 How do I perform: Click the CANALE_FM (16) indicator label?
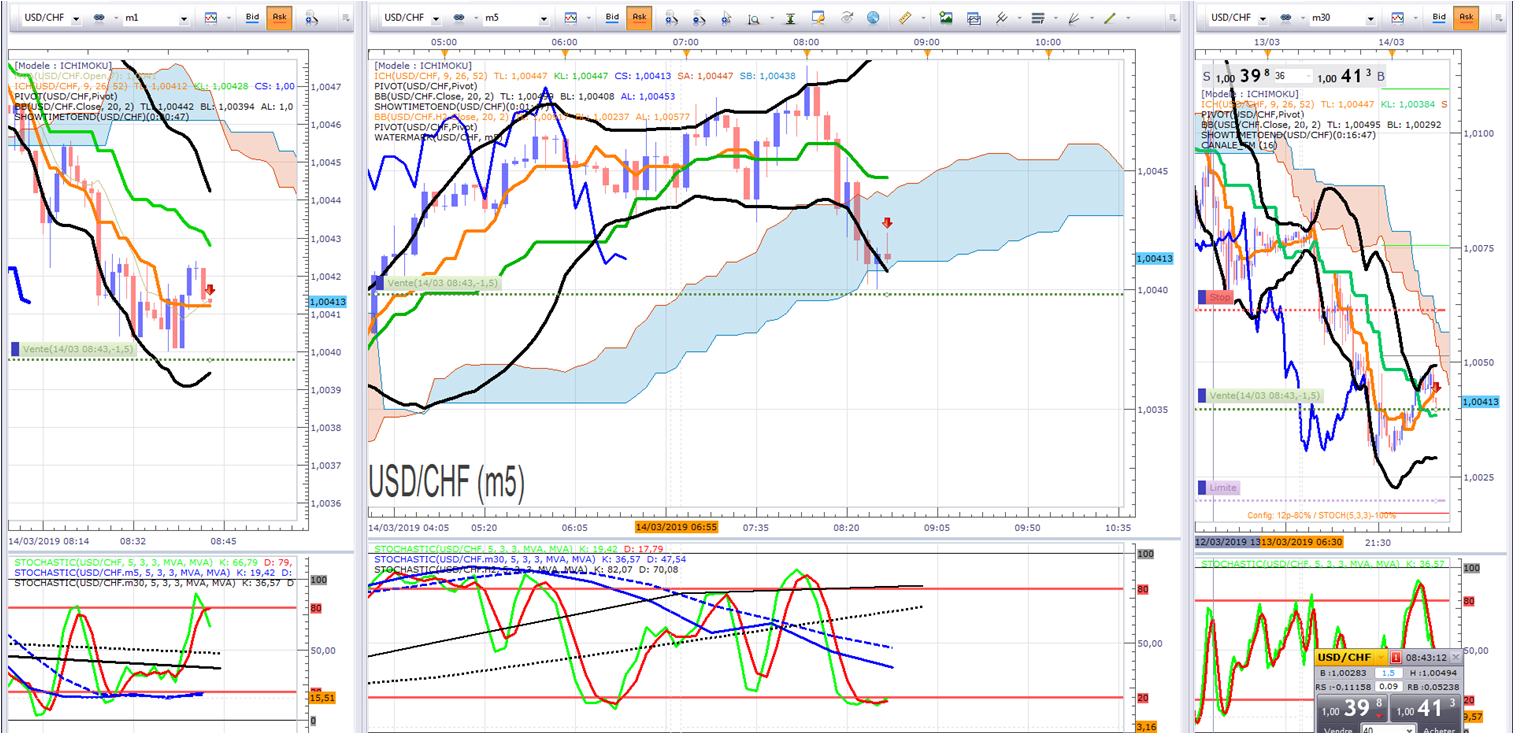click(1241, 145)
